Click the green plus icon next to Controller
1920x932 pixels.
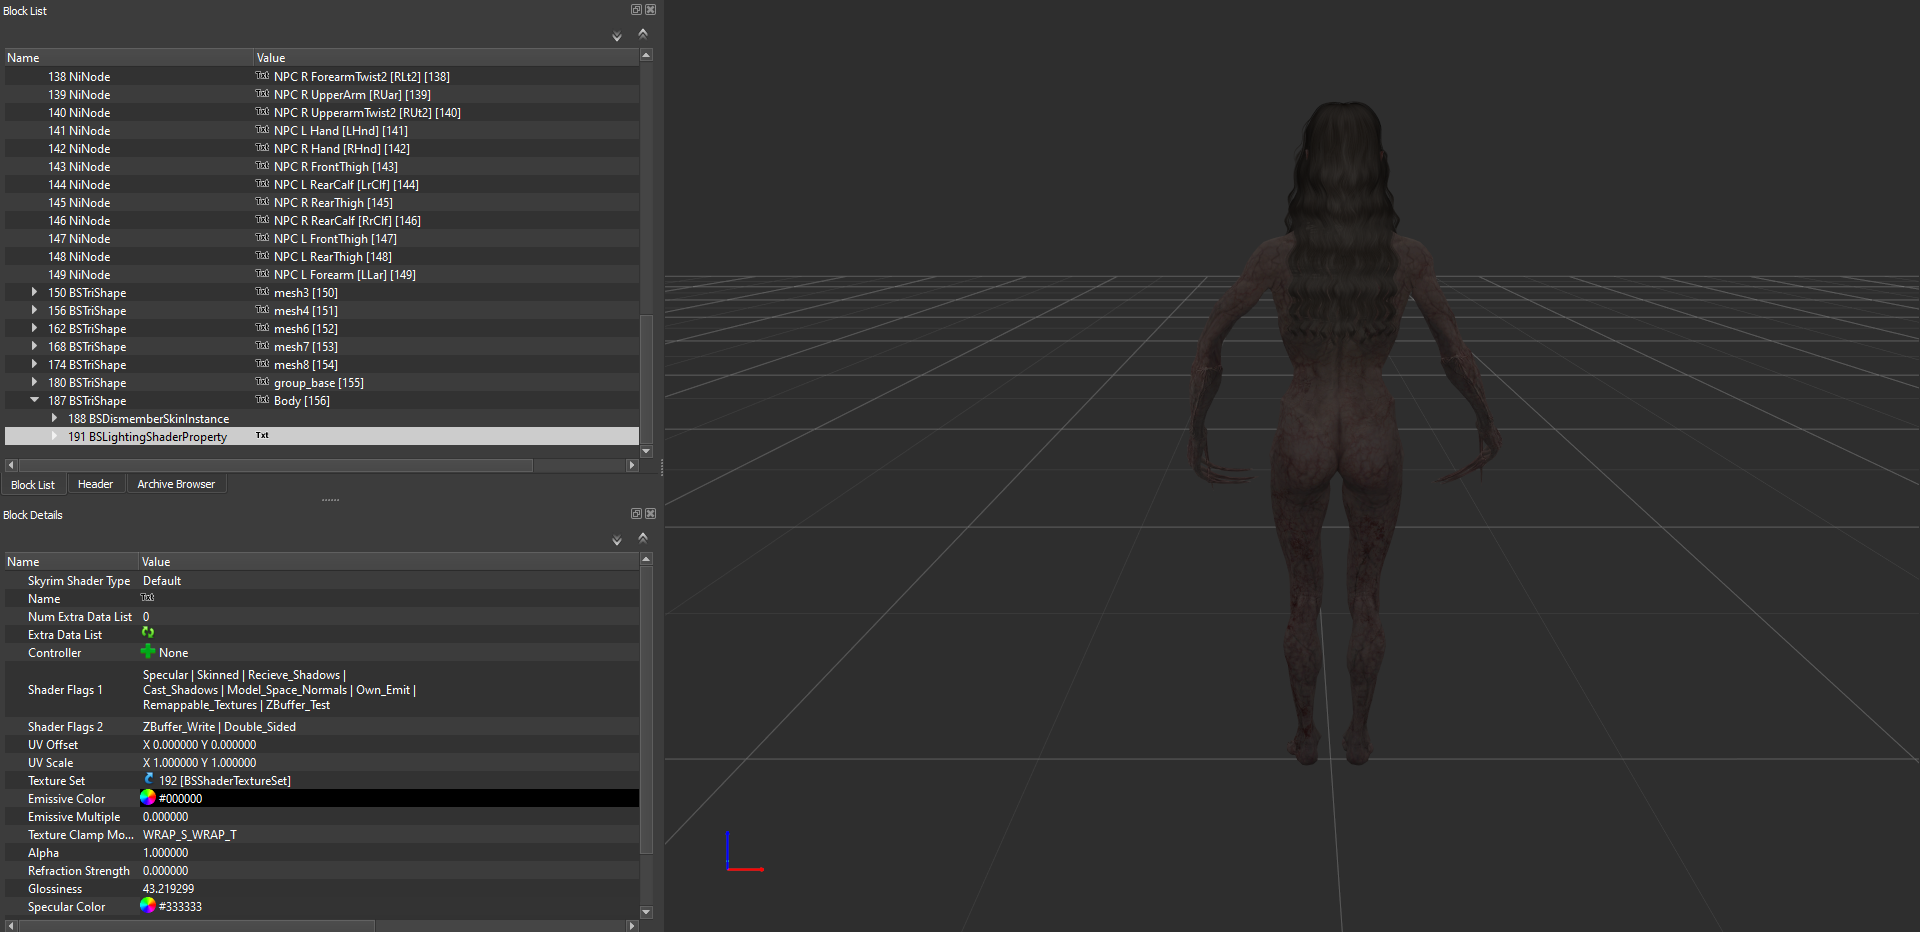click(147, 652)
